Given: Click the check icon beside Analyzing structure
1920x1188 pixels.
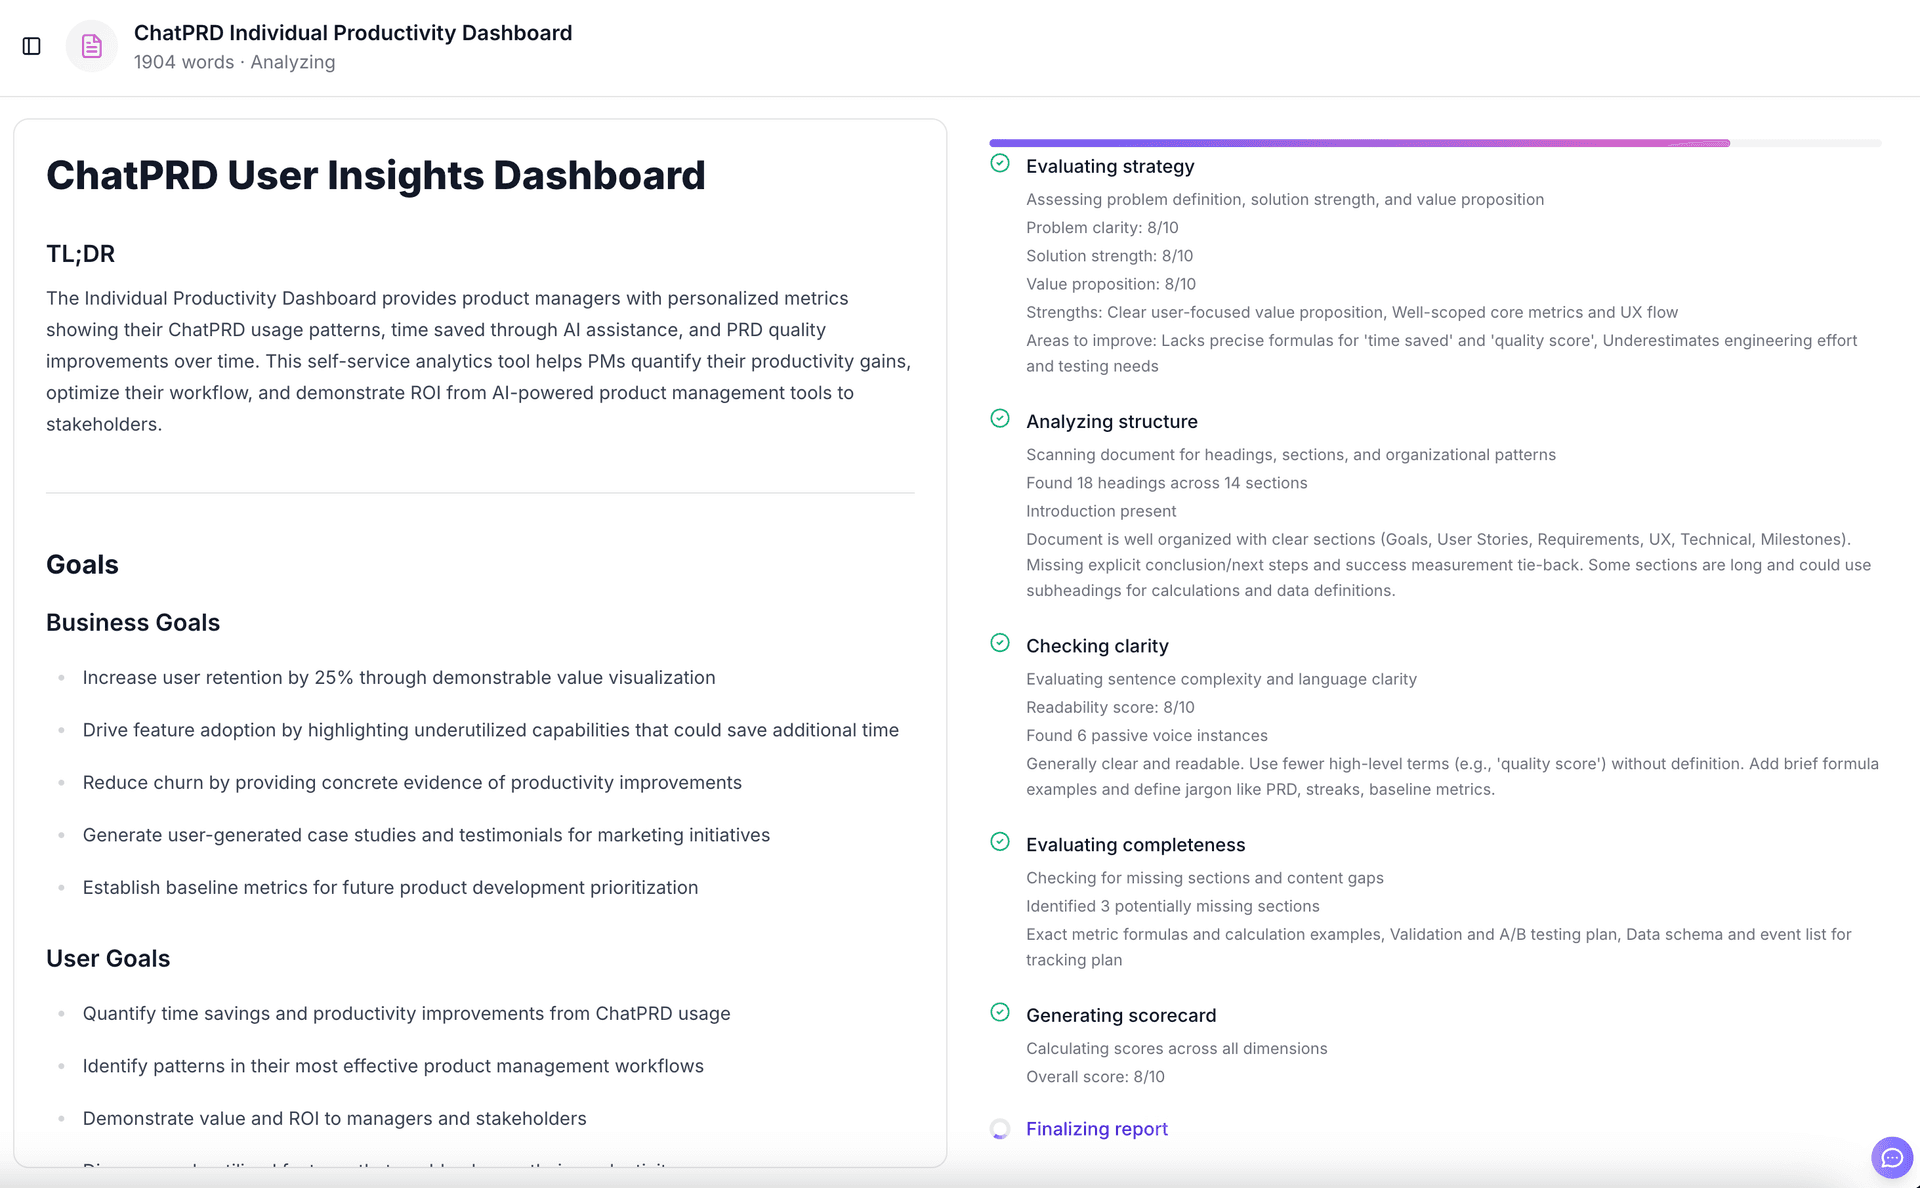Looking at the screenshot, I should pyautogui.click(x=1000, y=419).
